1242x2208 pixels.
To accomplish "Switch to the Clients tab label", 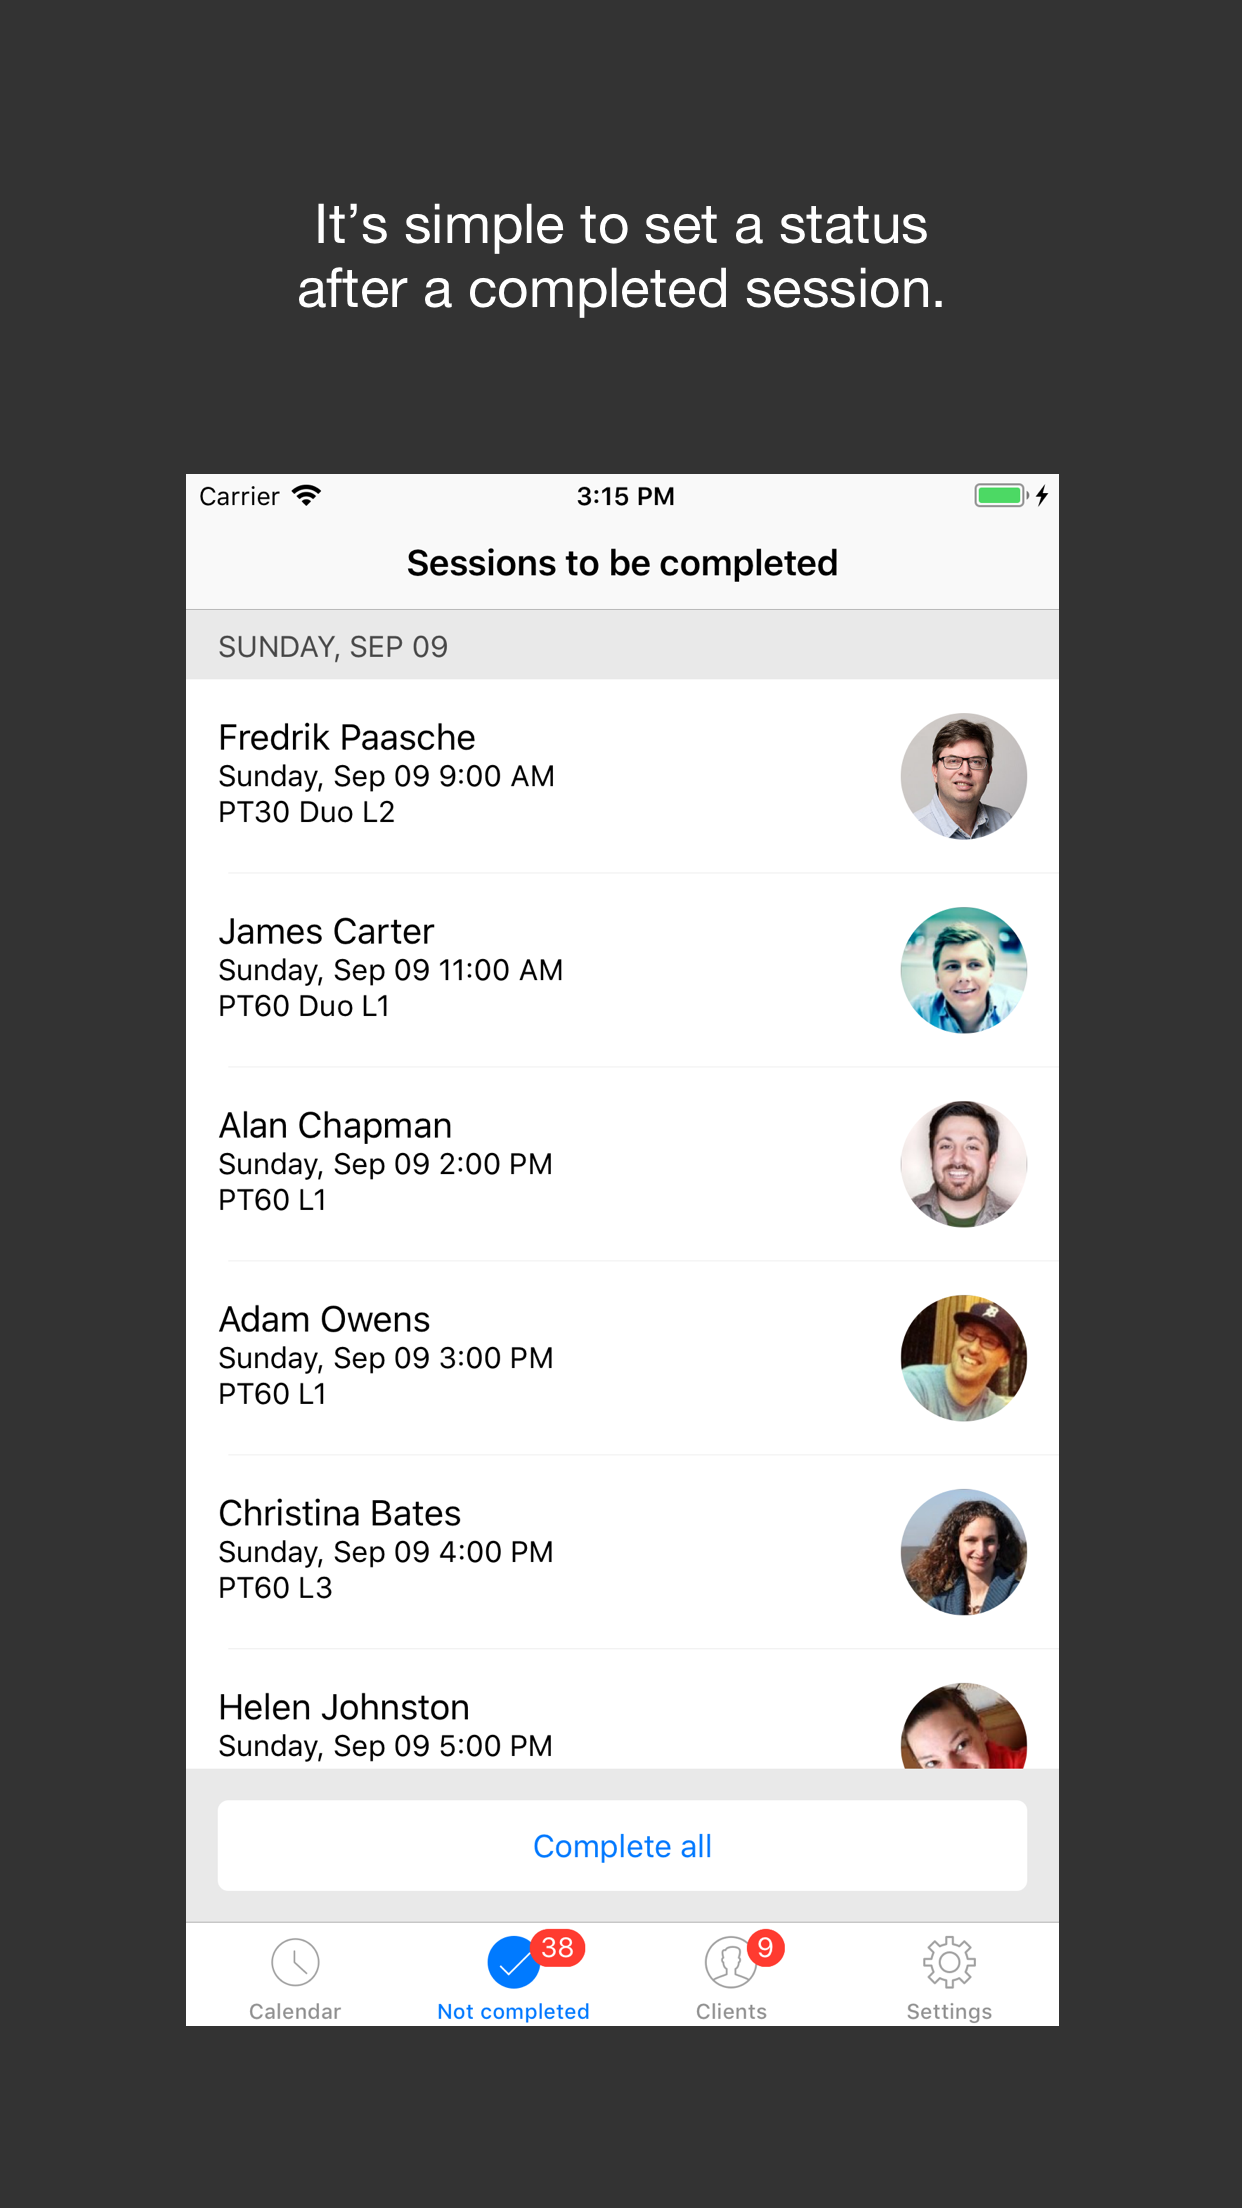I will click(731, 2011).
